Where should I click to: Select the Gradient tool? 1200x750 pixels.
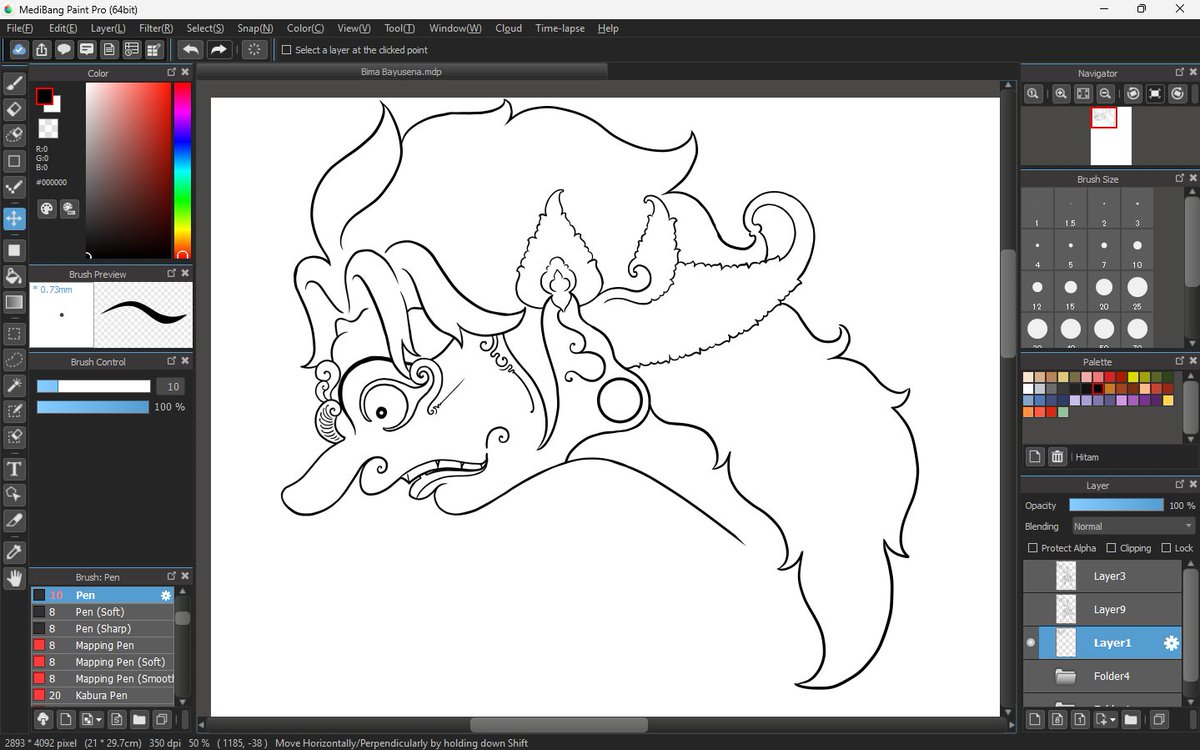14,302
